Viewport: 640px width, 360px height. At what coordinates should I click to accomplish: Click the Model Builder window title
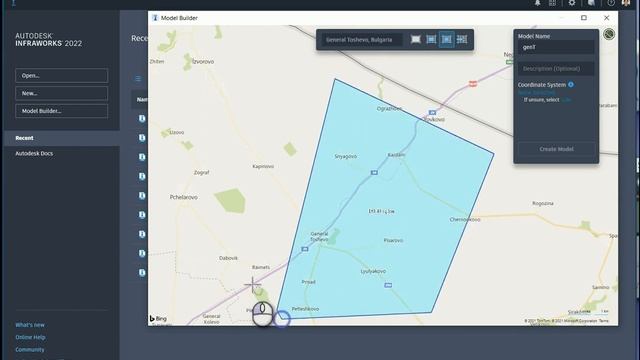[x=179, y=18]
